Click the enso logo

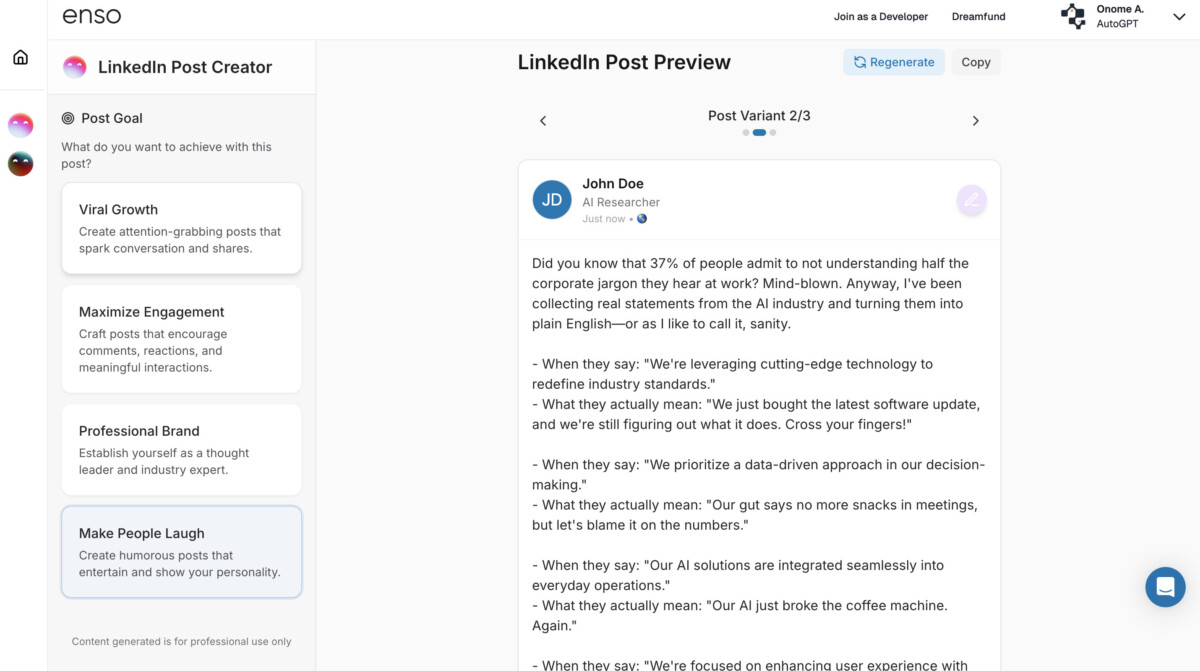(91, 16)
